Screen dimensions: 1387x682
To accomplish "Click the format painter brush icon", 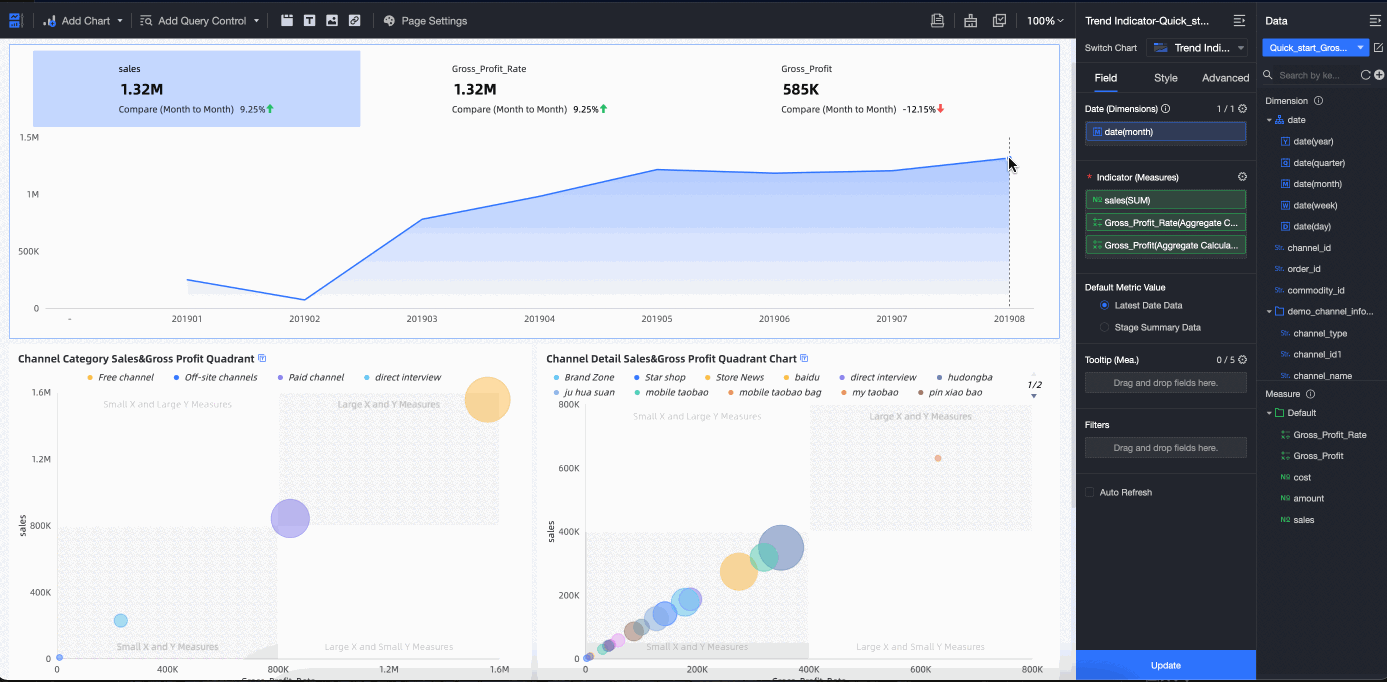I will pos(970,21).
